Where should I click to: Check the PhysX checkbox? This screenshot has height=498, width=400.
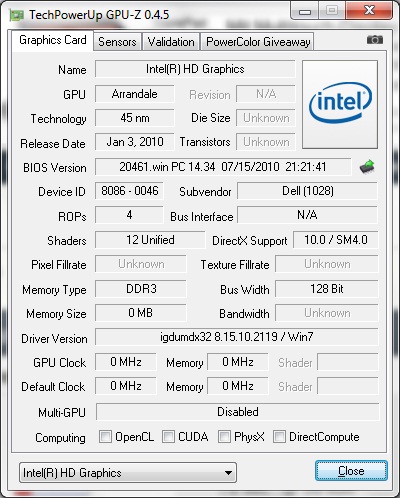(x=224, y=436)
